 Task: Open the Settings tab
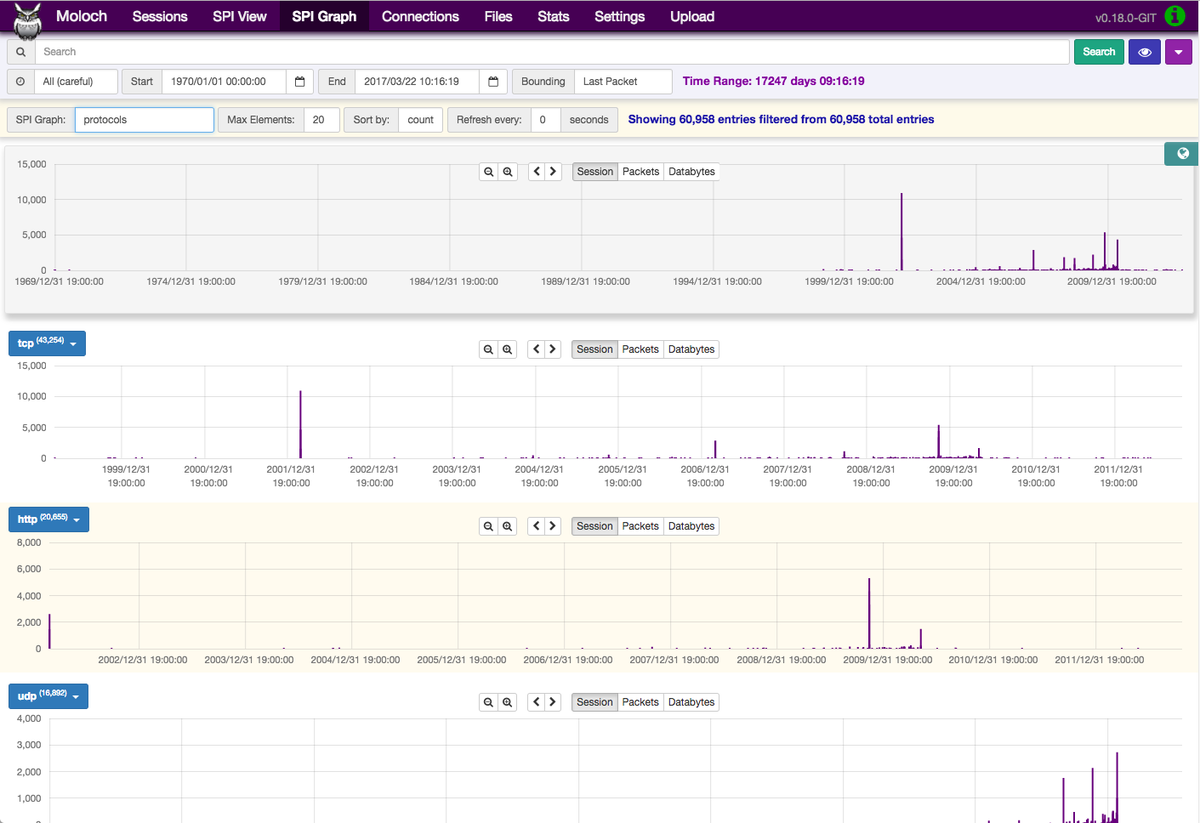(620, 16)
